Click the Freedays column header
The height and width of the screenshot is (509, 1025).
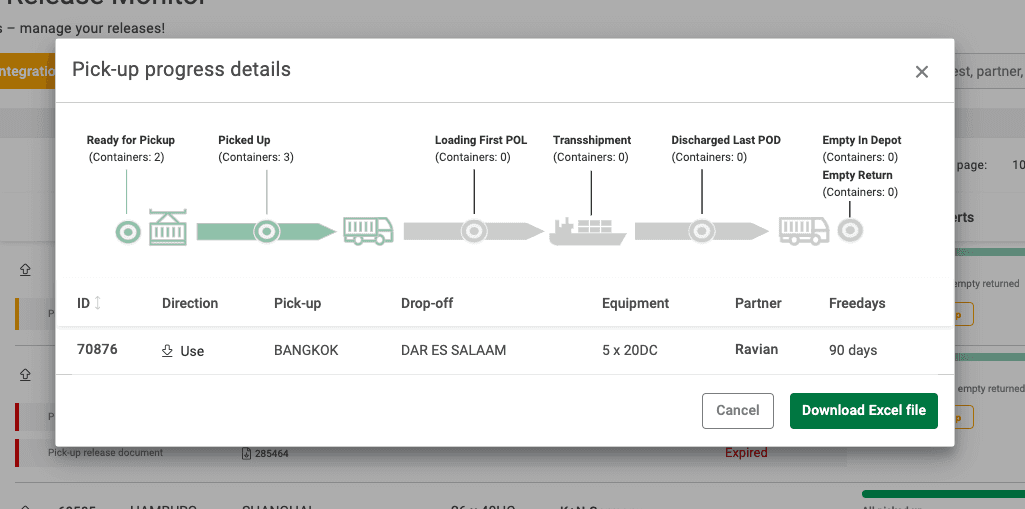point(857,303)
